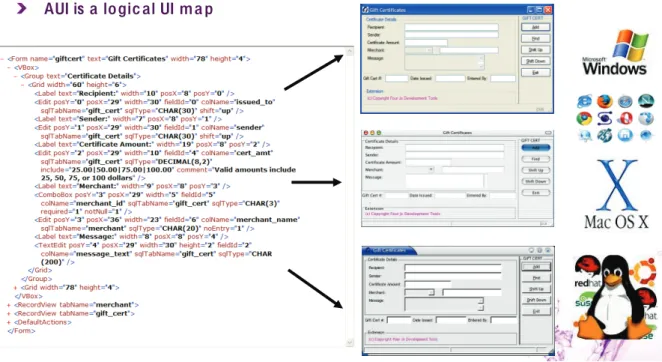Image resolution: width=662 pixels, height=362 pixels.
Task: Click the Gift Cert # field in Linux window
Action: coord(399,320)
